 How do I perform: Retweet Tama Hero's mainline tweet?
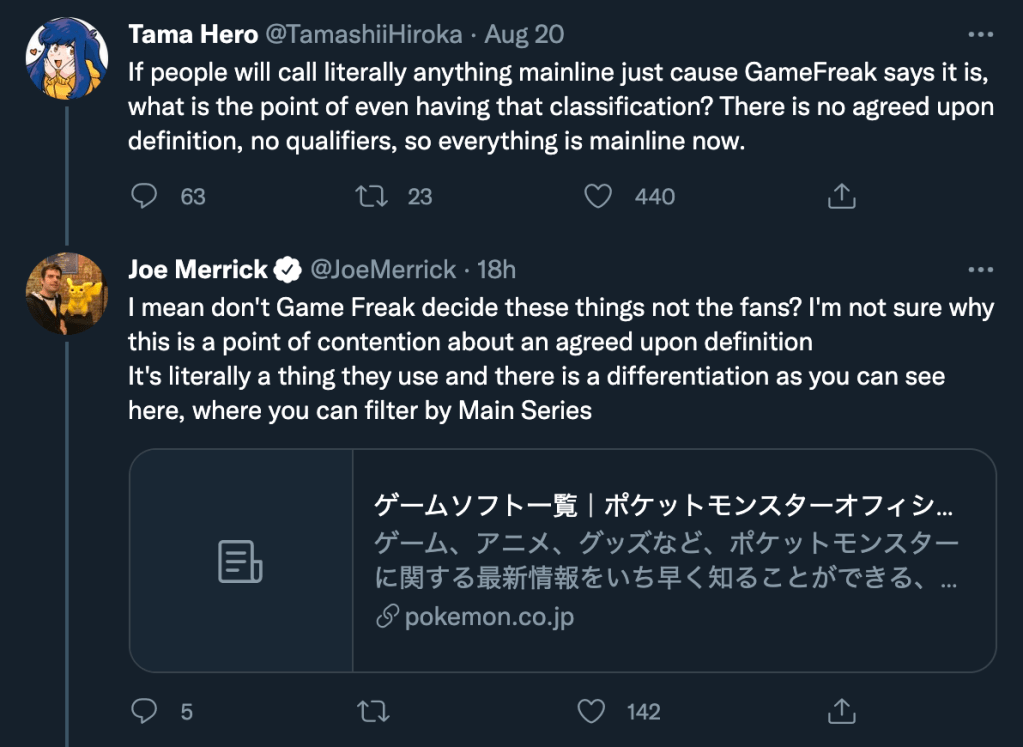coord(372,196)
